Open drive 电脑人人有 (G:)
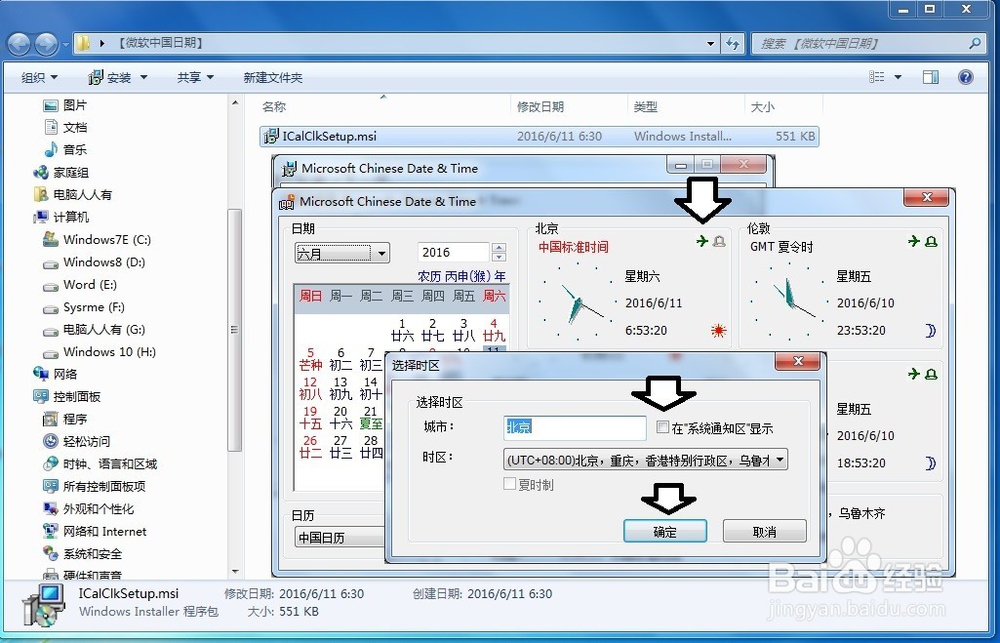 94,330
